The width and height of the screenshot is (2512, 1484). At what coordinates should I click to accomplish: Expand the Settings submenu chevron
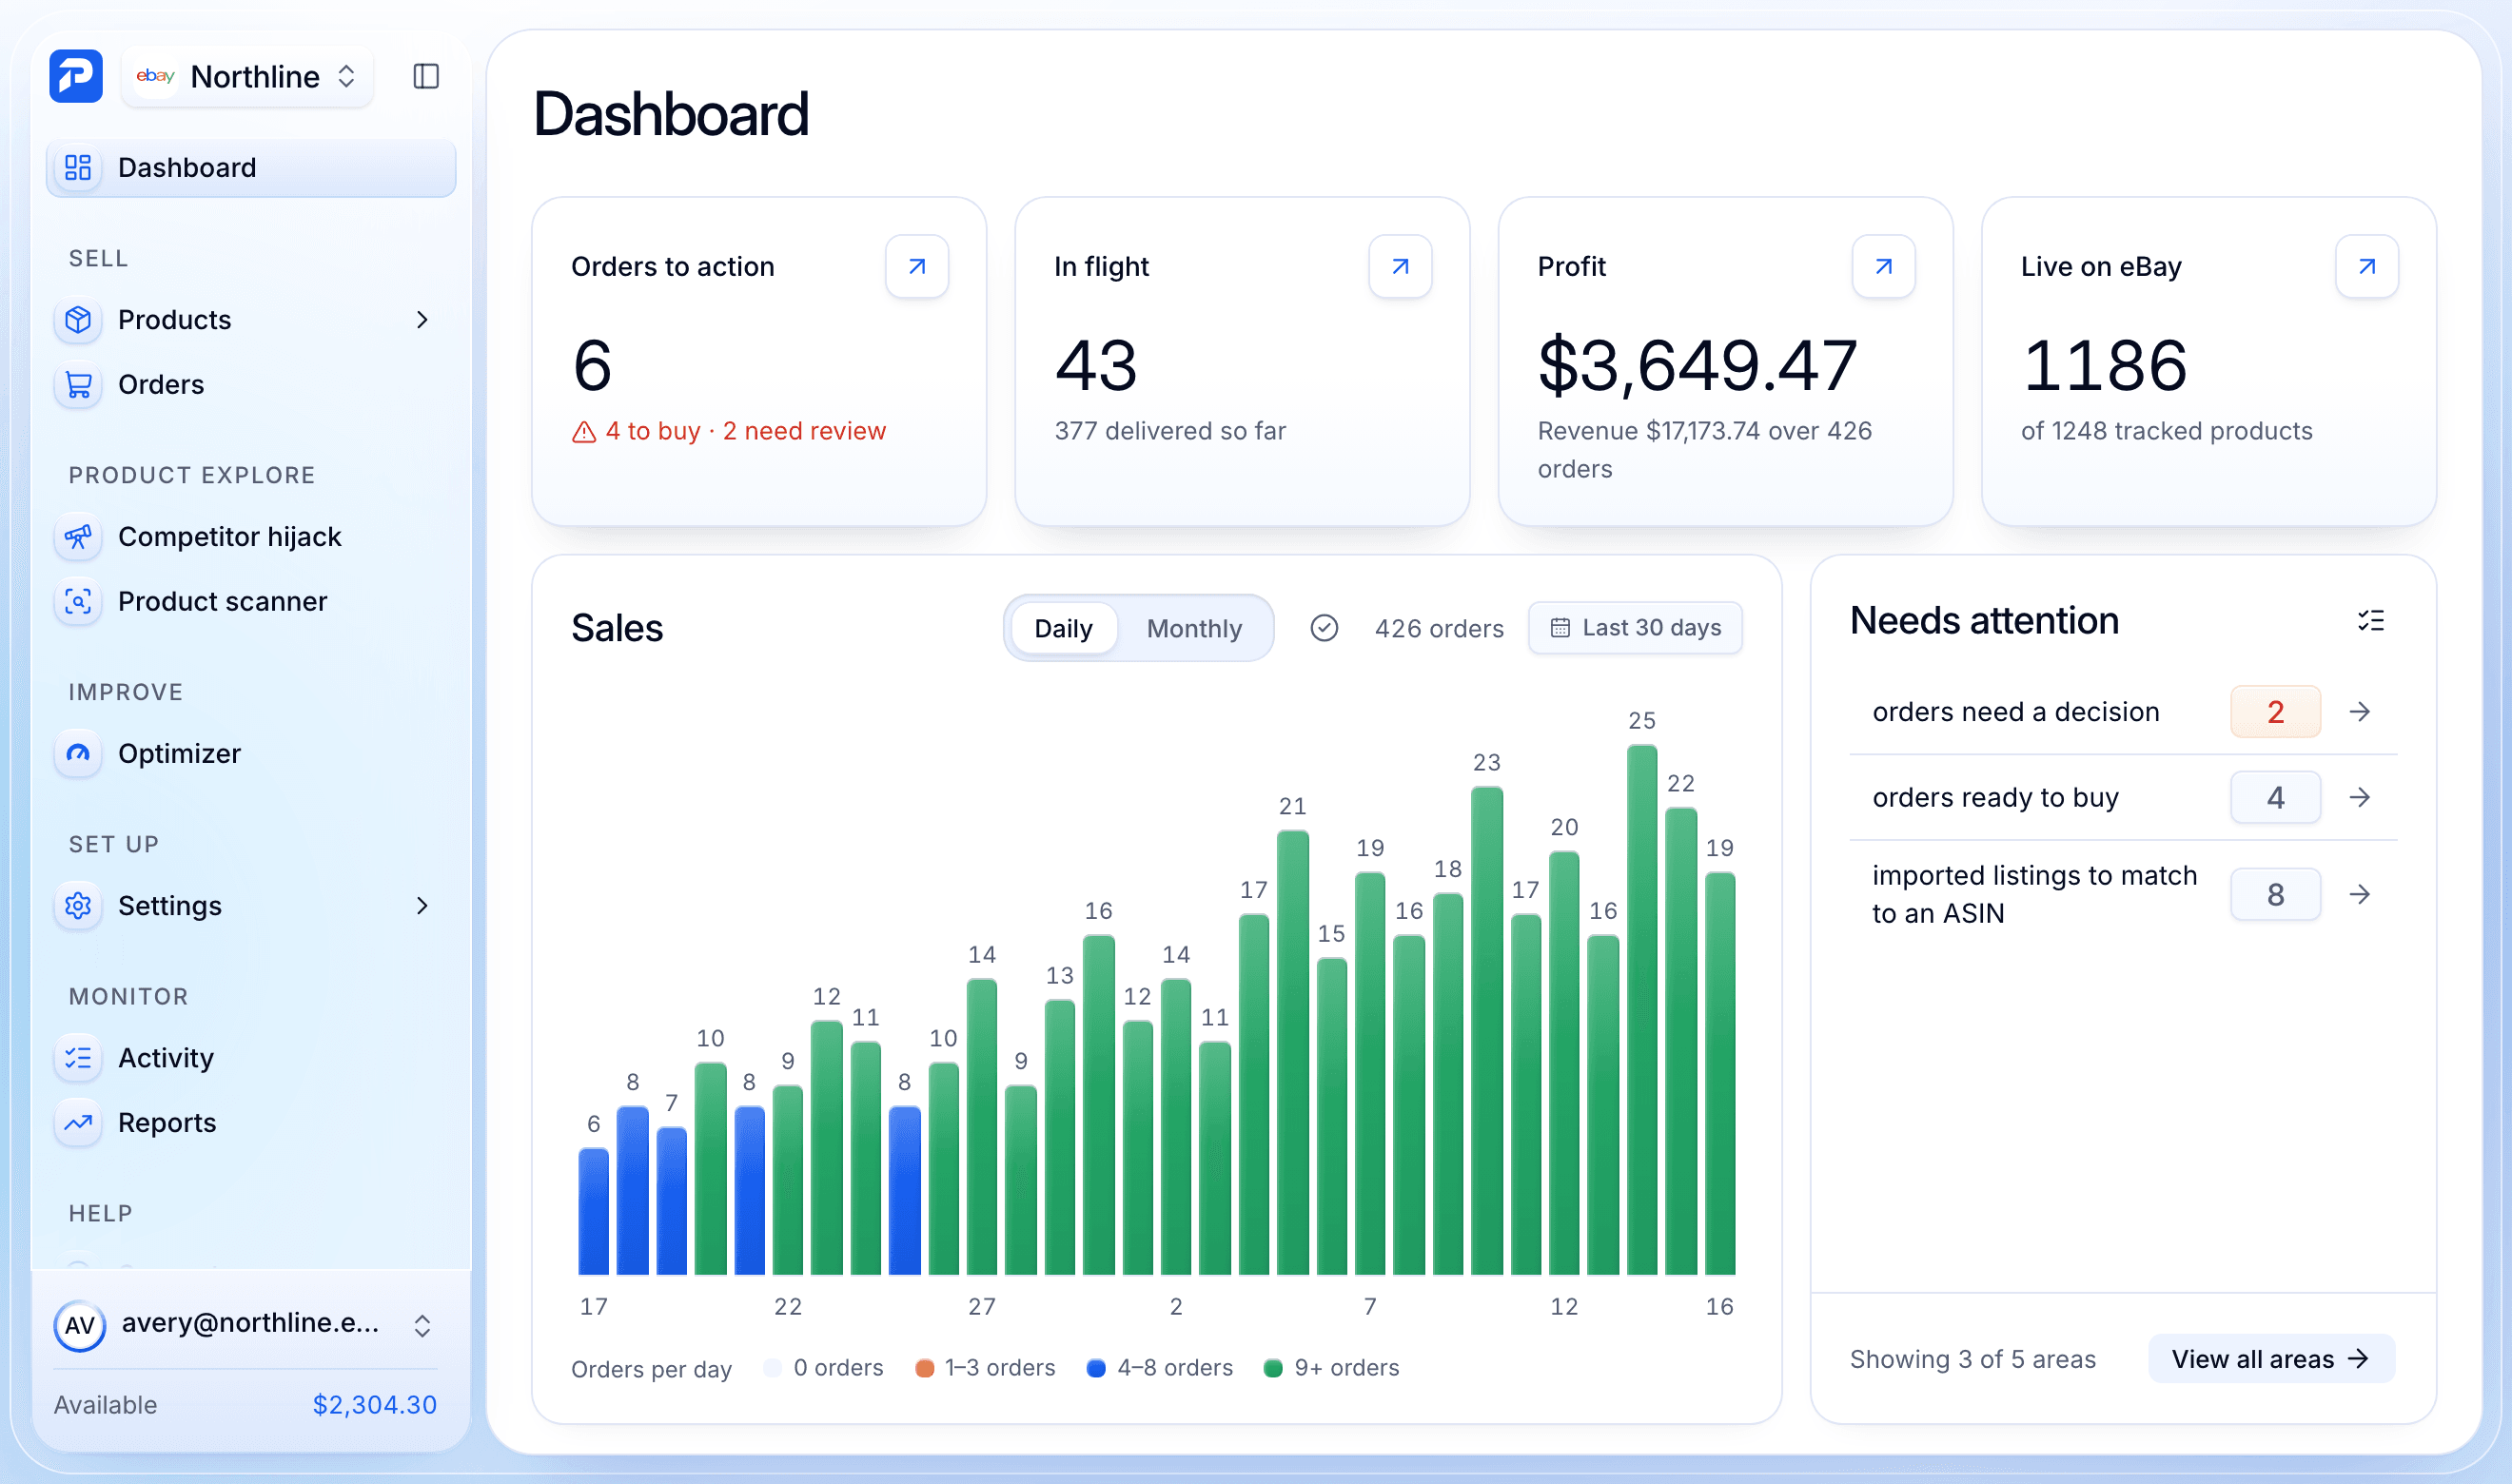[x=422, y=906]
